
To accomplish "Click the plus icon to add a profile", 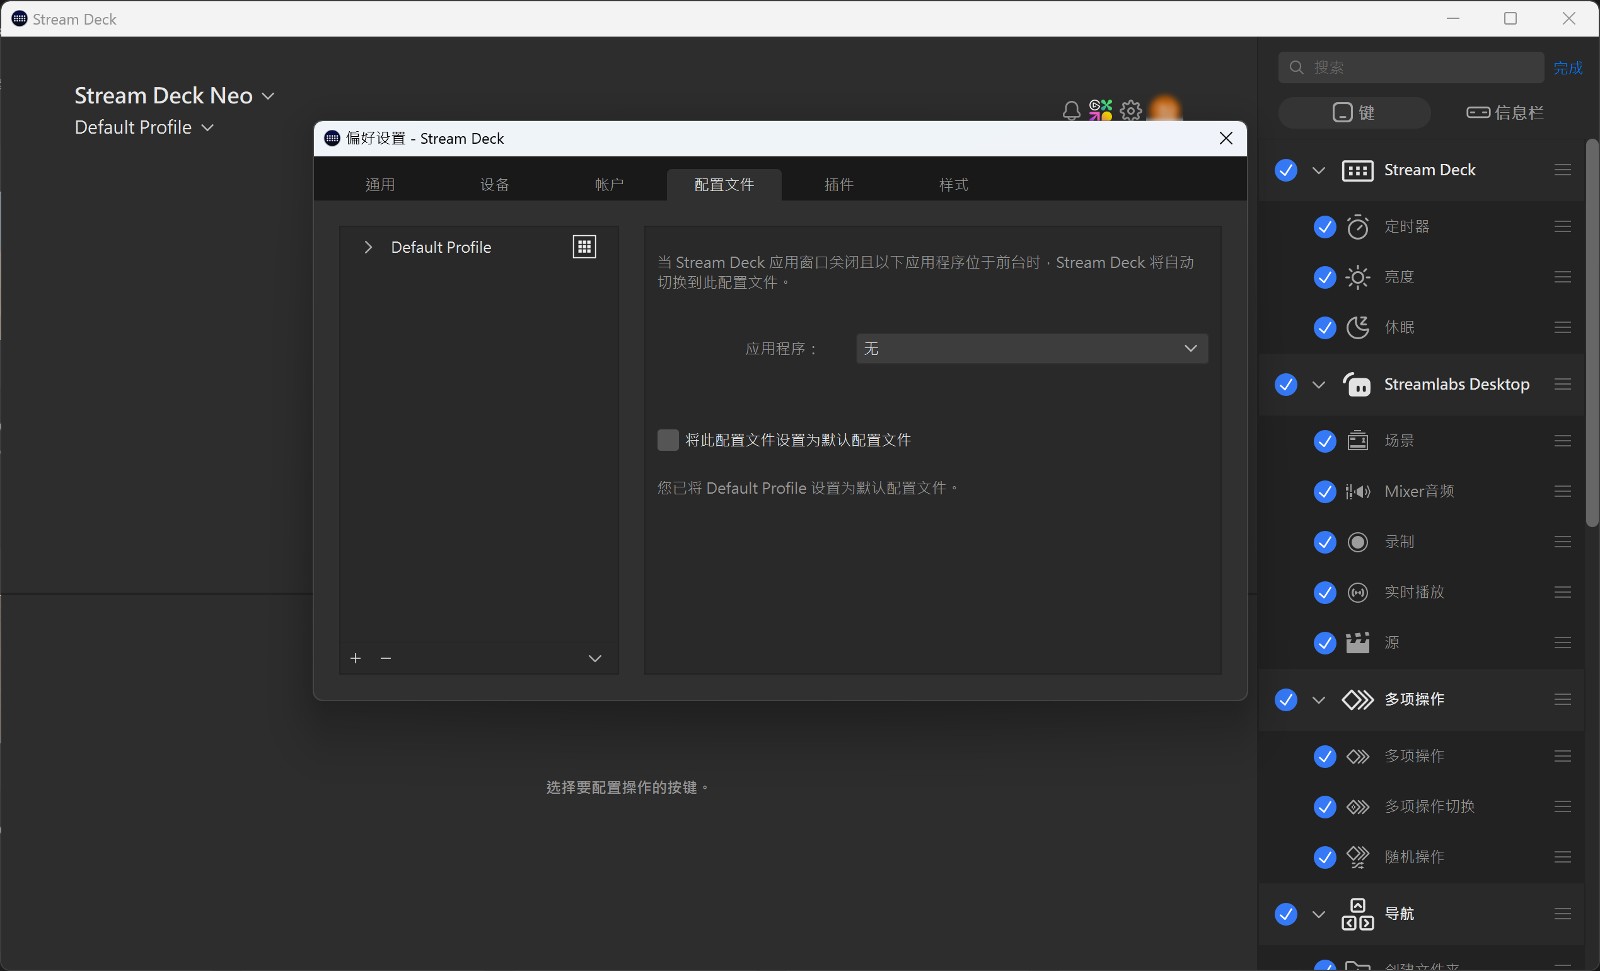I will [x=356, y=658].
